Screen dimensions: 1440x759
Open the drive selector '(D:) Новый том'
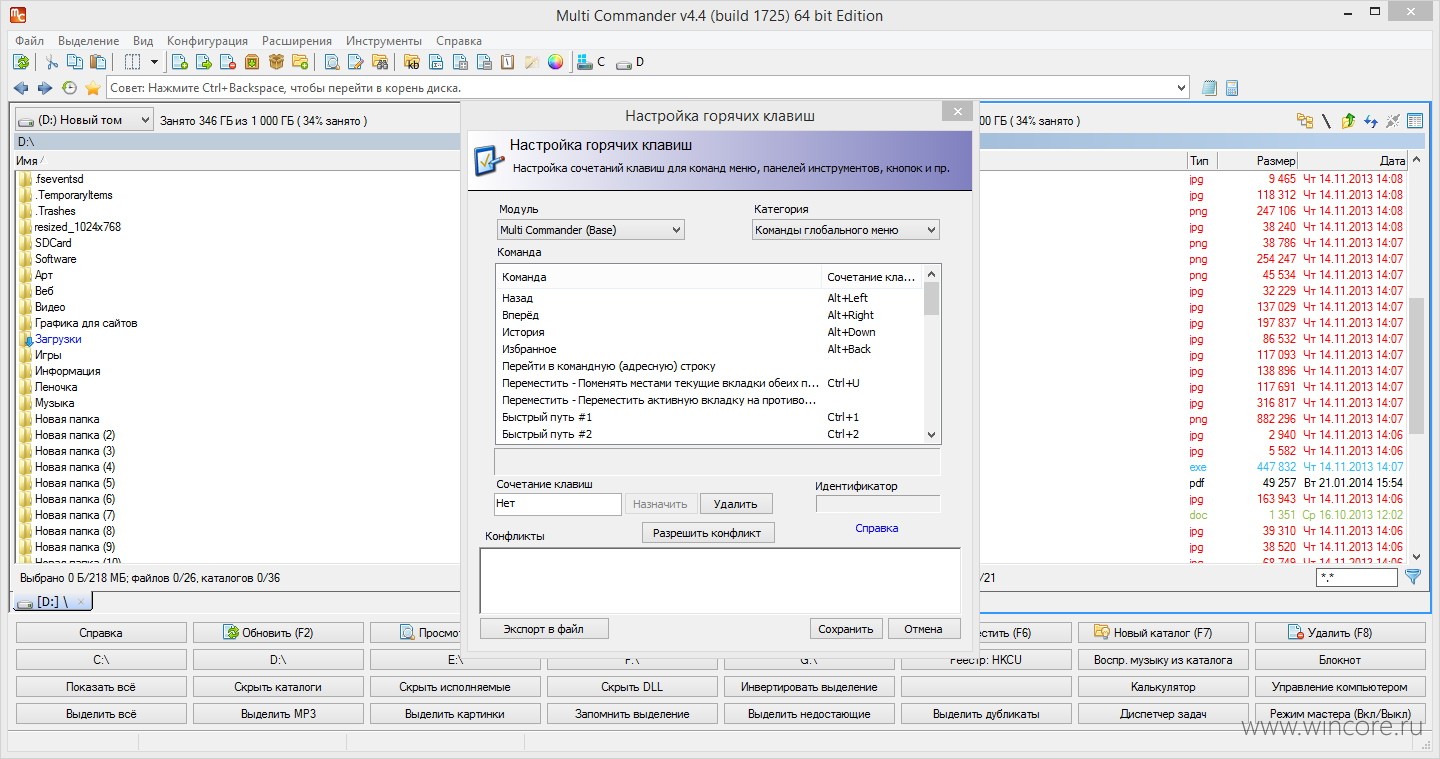[x=85, y=120]
